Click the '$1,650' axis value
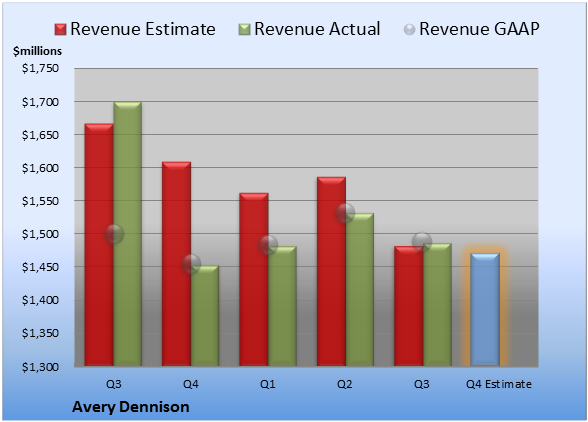The width and height of the screenshot is (588, 422). (x=40, y=135)
